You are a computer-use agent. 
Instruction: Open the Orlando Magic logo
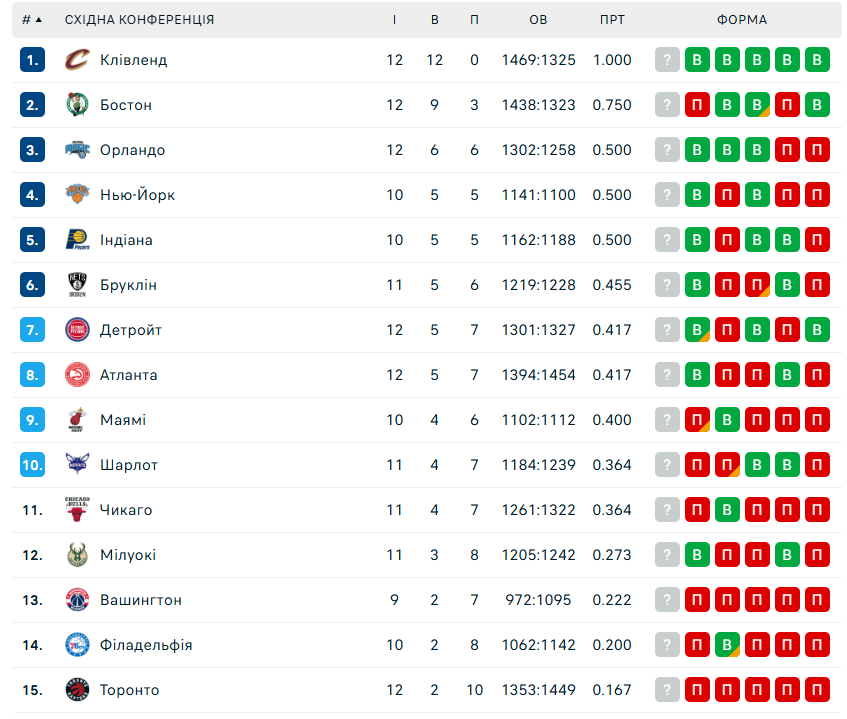point(77,150)
